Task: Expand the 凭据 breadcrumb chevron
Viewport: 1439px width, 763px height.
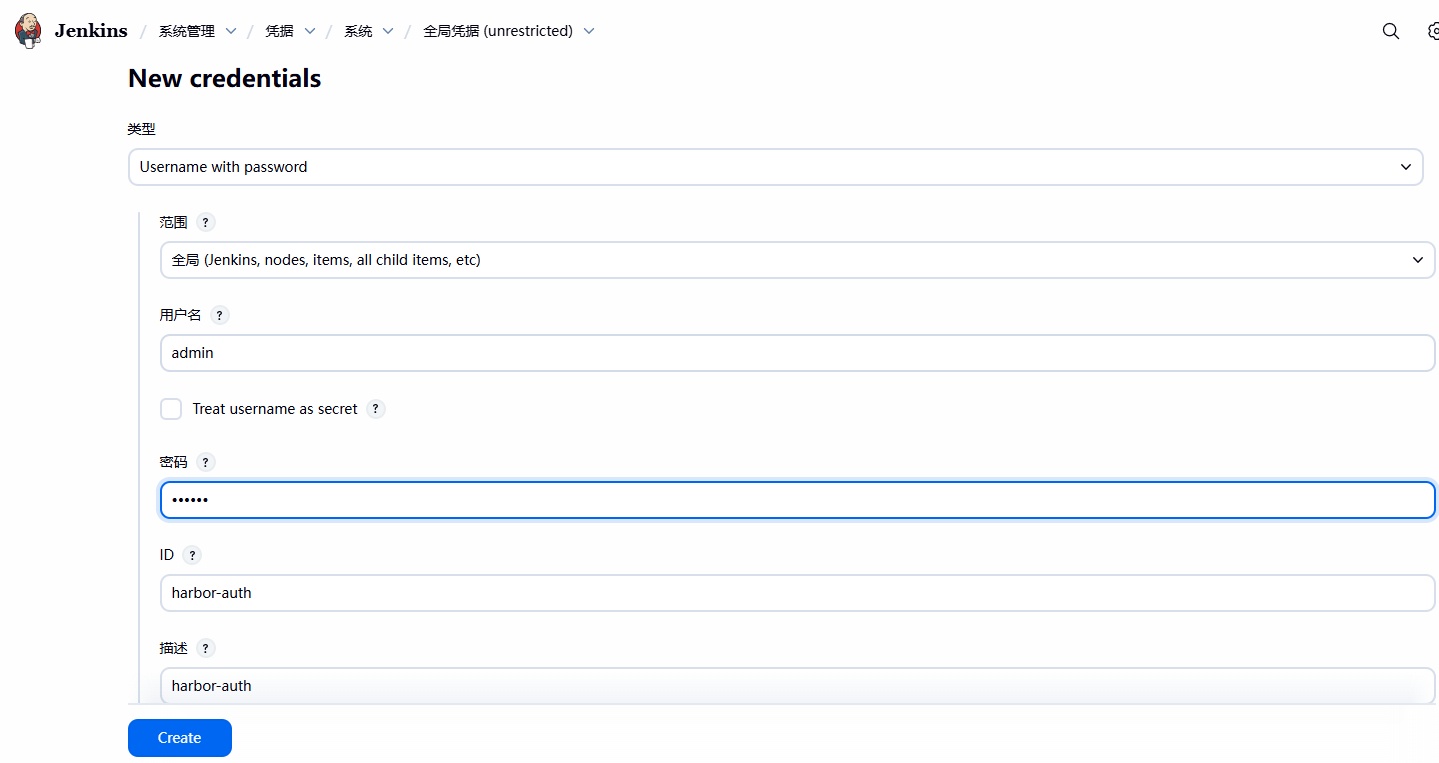Action: 310,31
